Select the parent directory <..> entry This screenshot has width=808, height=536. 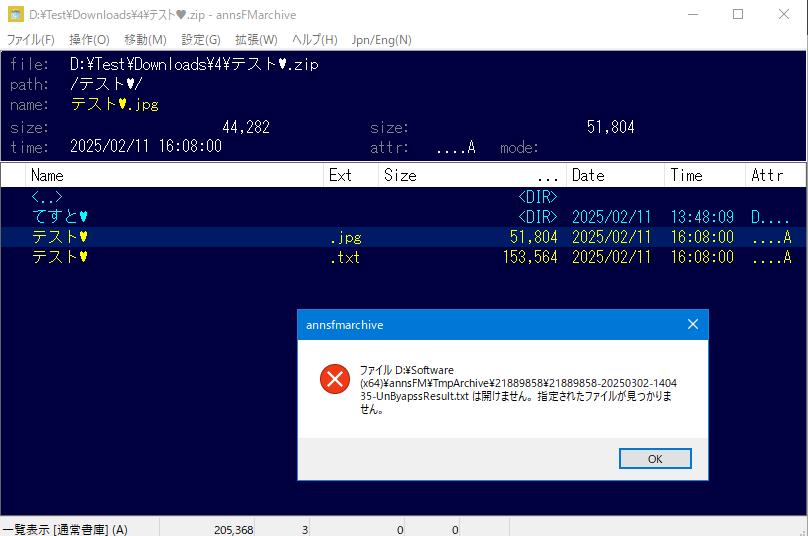[47, 197]
